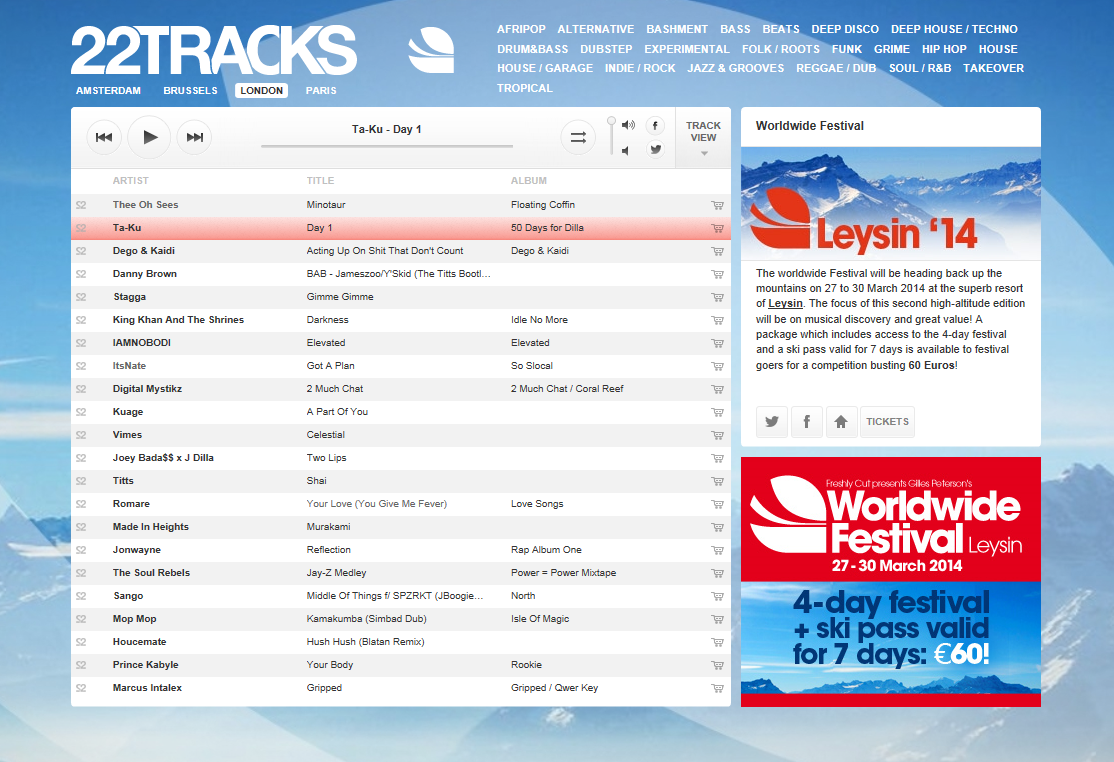Click the Twitter icon in Worldwide Festival panel
The width and height of the screenshot is (1114, 762).
point(772,422)
